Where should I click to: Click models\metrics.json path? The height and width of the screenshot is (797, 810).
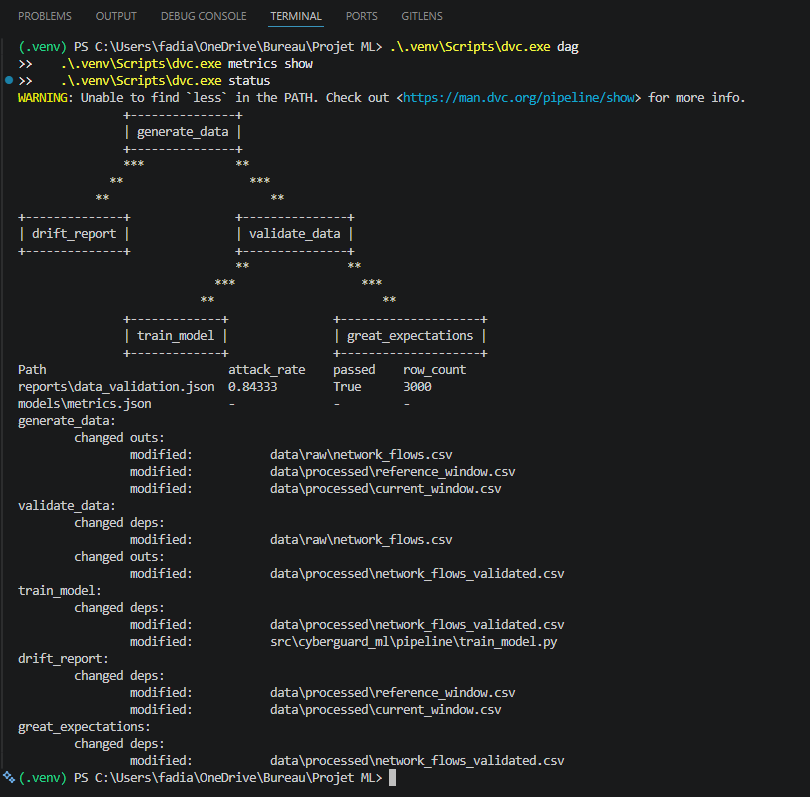tap(85, 404)
